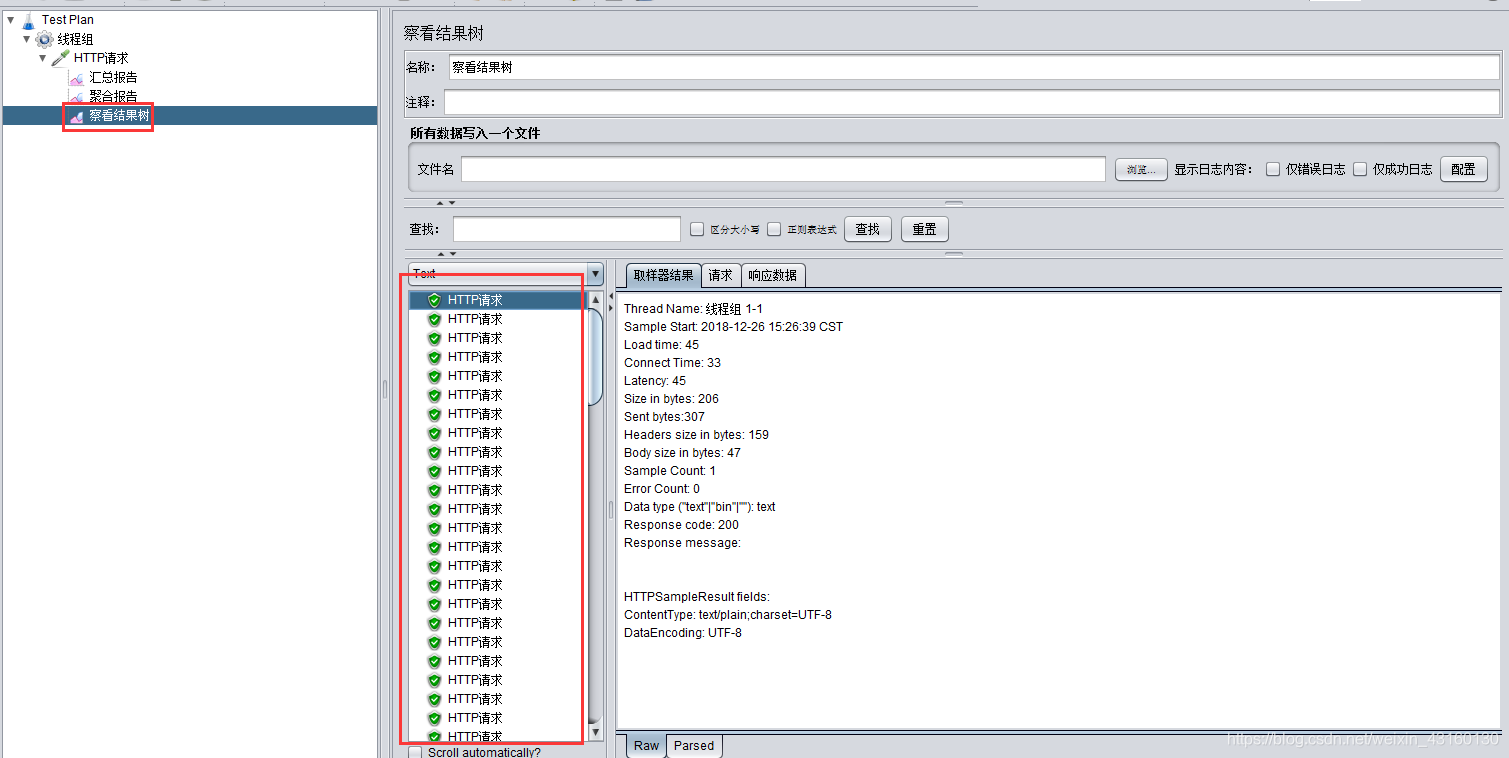
Task: Click results list scrollbar down arrow
Action: (x=596, y=733)
